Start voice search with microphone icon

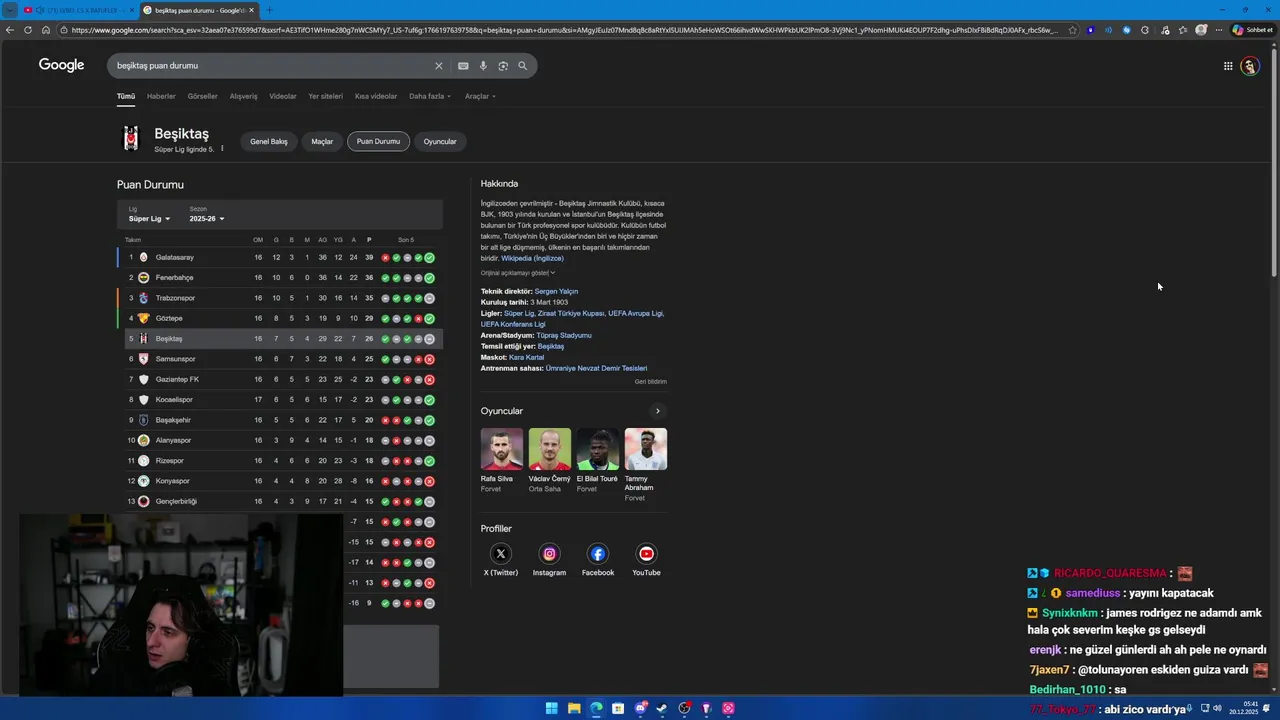483,66
